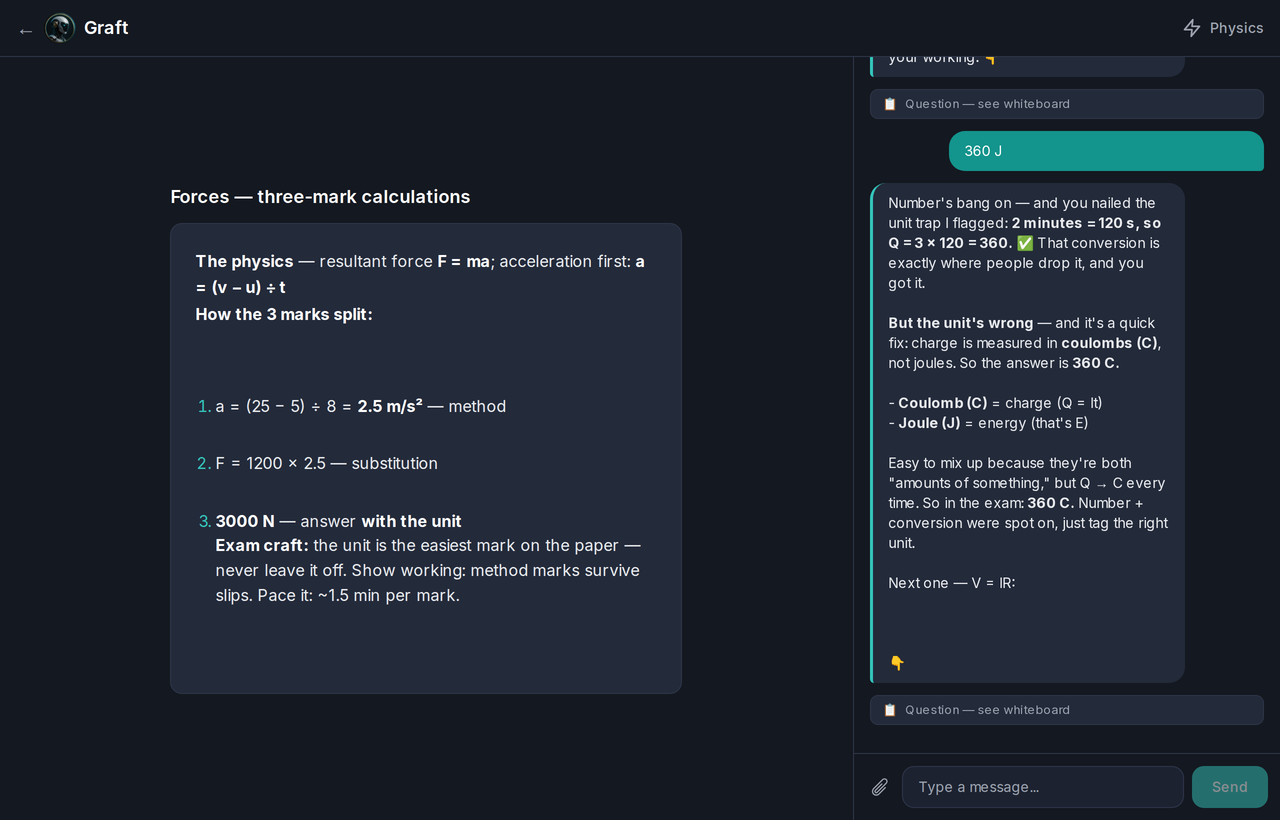Click the paperclip attachment icon
Viewport: 1280px width, 820px height.
click(x=880, y=787)
